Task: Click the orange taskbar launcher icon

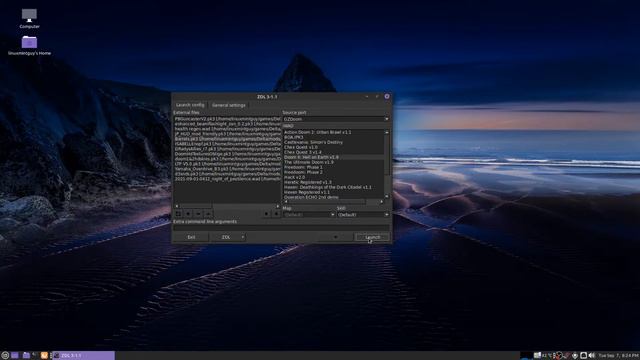Action: coord(44,356)
